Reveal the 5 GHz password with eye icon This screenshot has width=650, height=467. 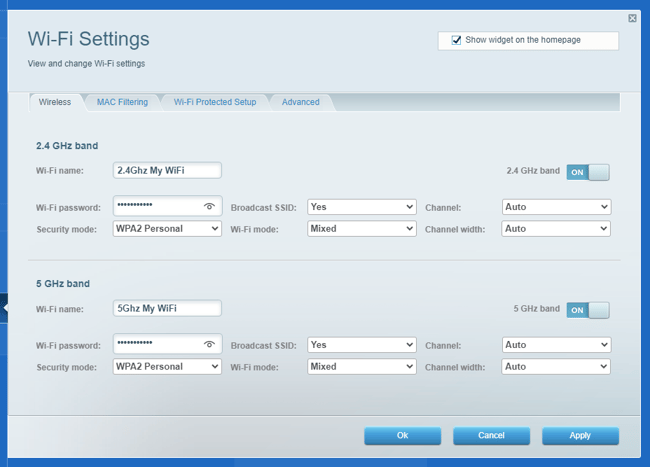click(x=209, y=344)
